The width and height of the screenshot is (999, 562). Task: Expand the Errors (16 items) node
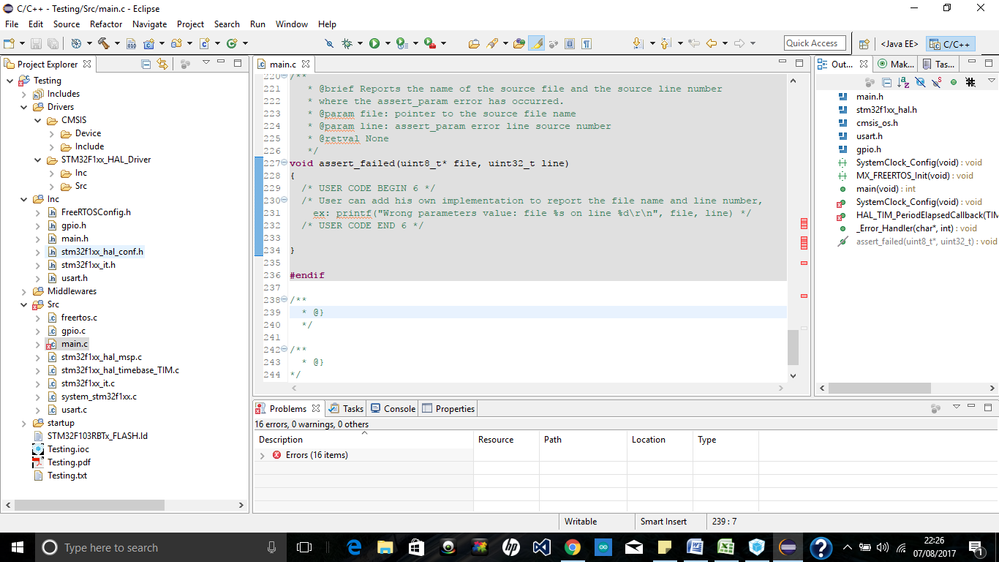(263, 455)
